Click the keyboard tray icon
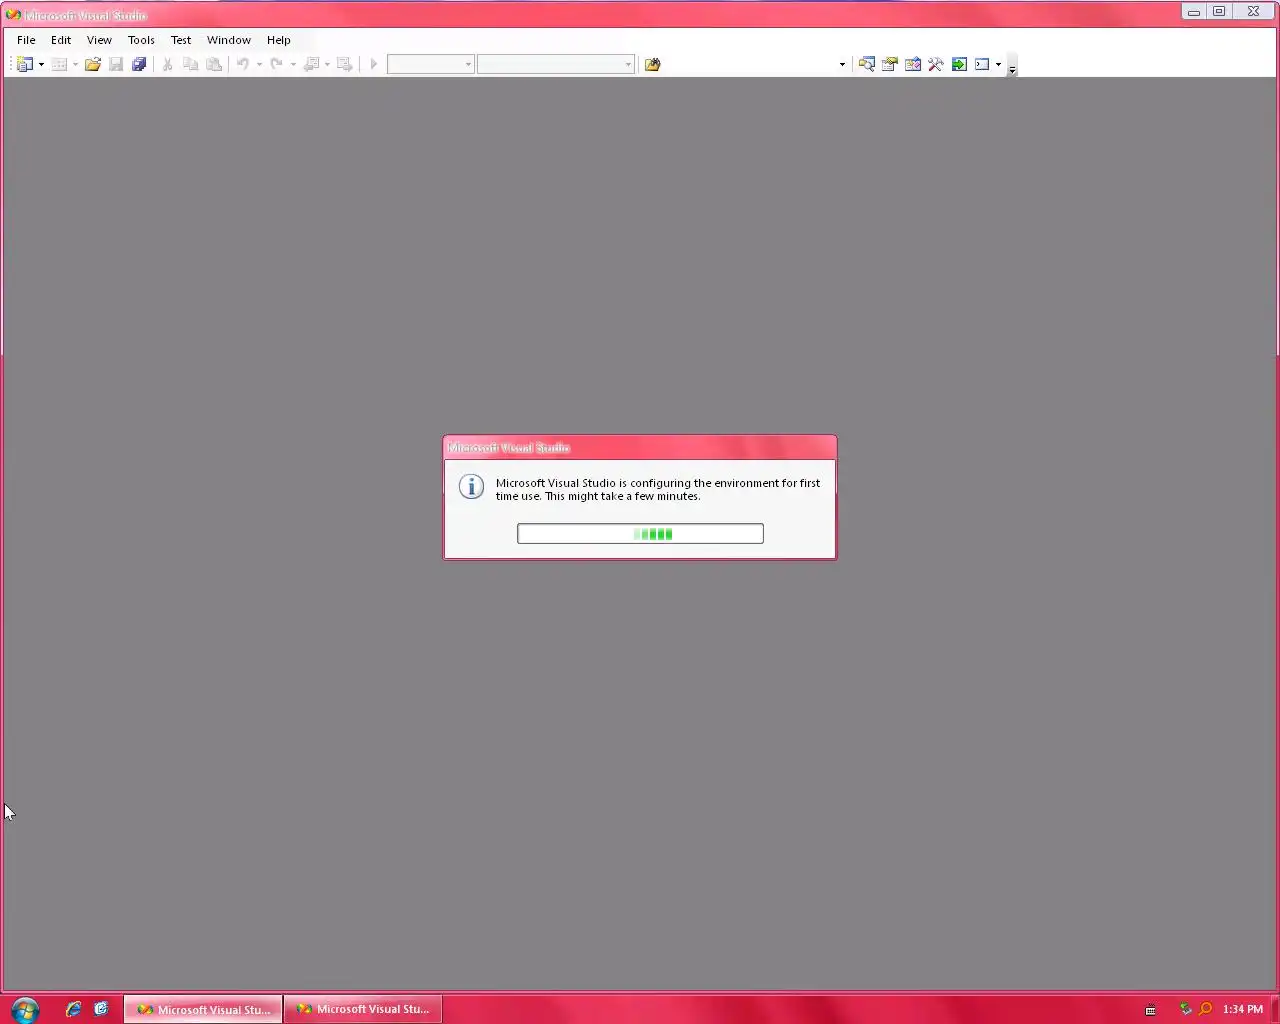 [x=1151, y=1010]
